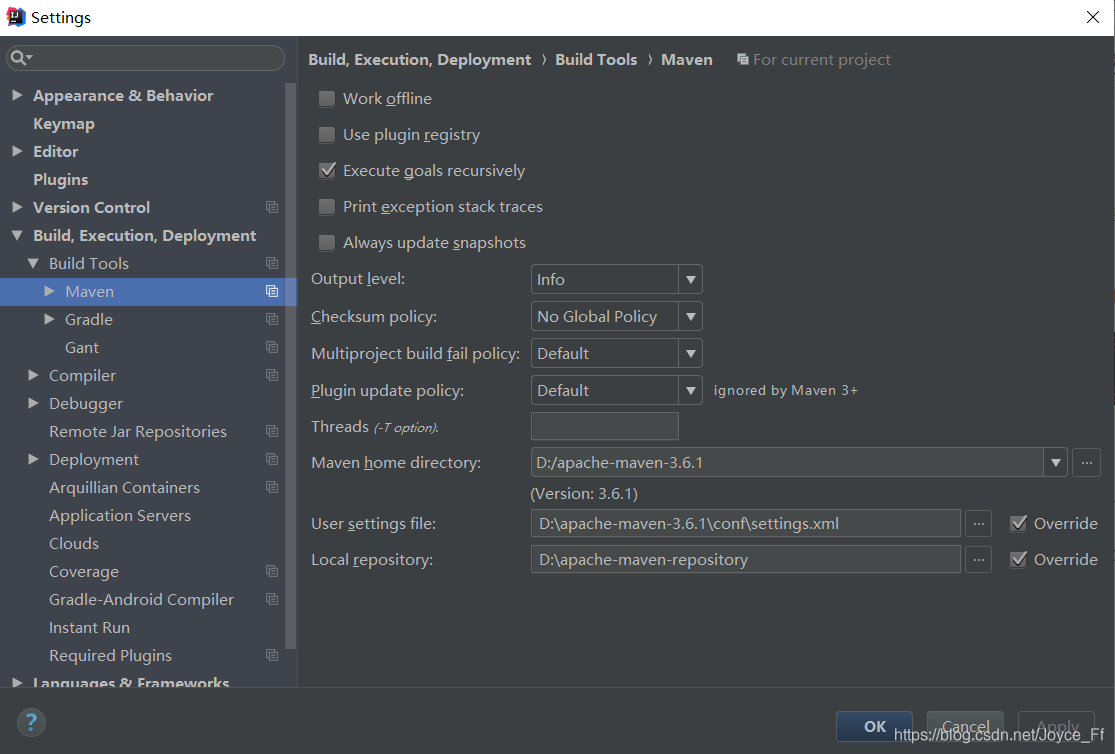Open Clouds settings page
Screen dimensions: 1115x754
click(74, 543)
